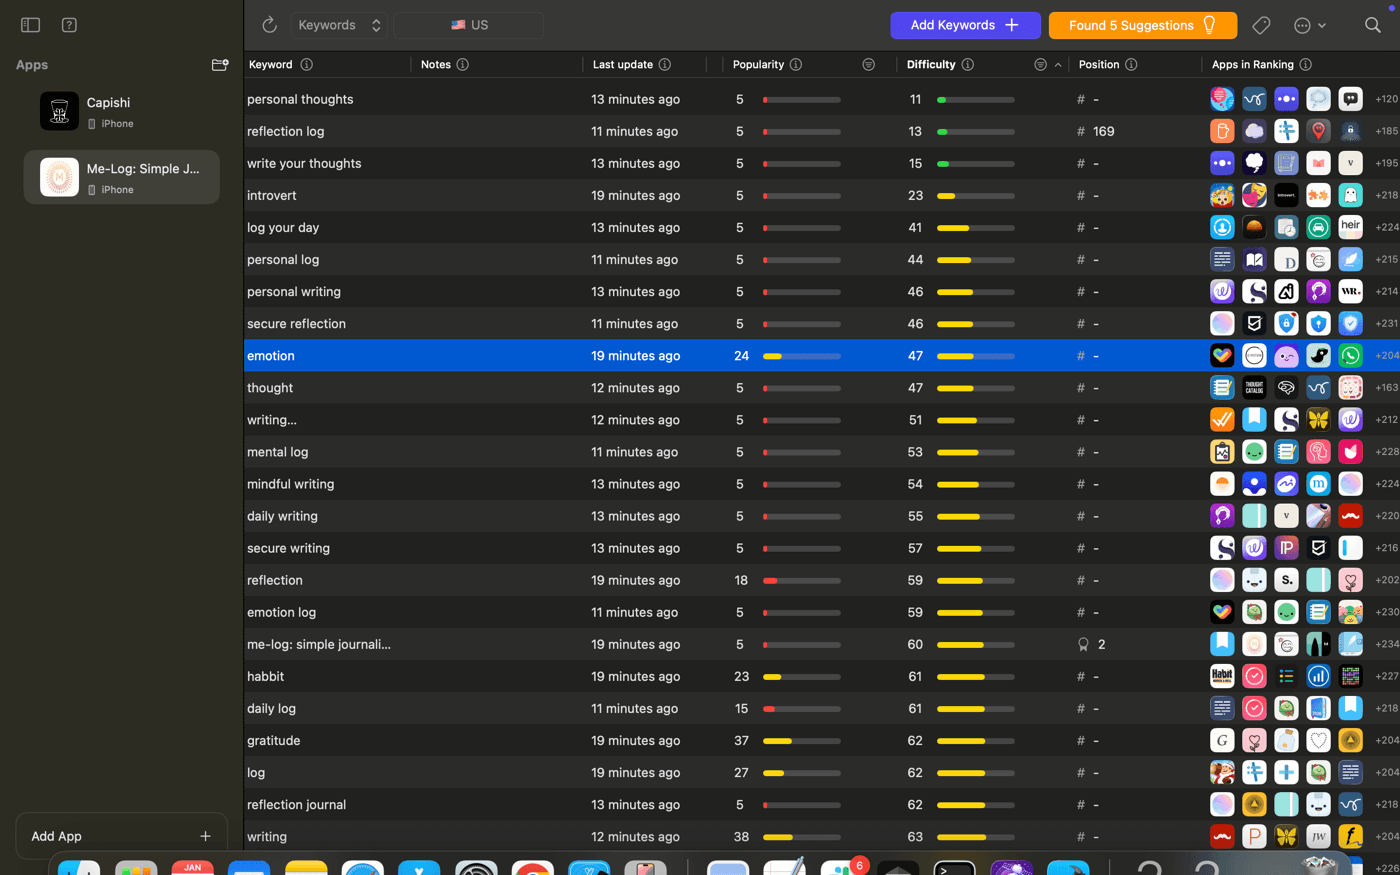
Task: Open search with the magnifier icon
Action: 1372,25
